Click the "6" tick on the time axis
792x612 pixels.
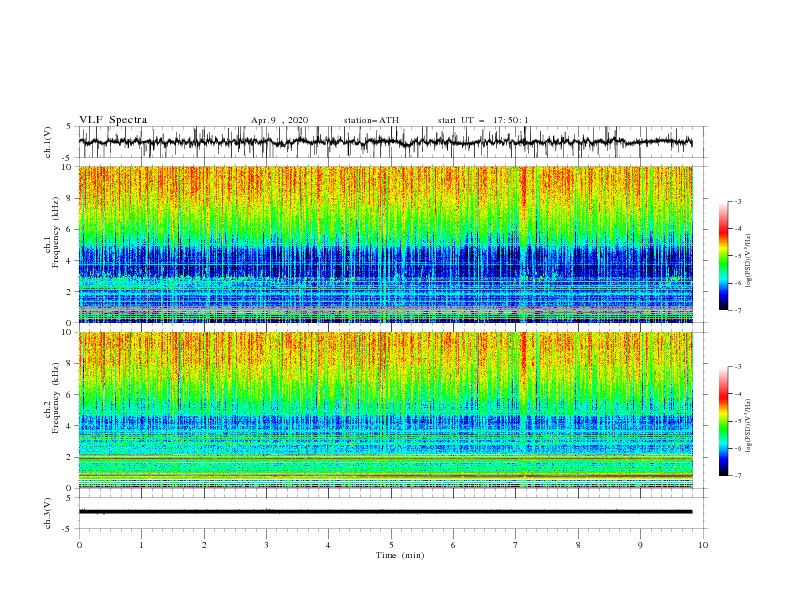[x=453, y=545]
